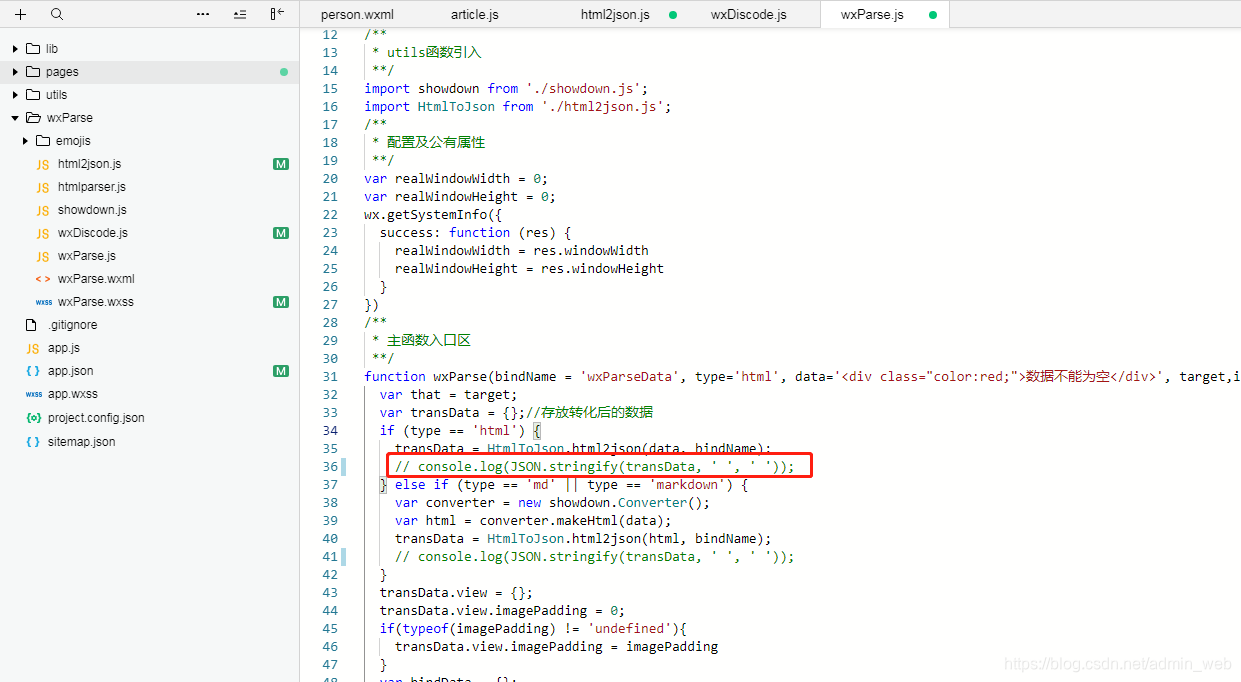Open html2json.js in file tree

(89, 164)
